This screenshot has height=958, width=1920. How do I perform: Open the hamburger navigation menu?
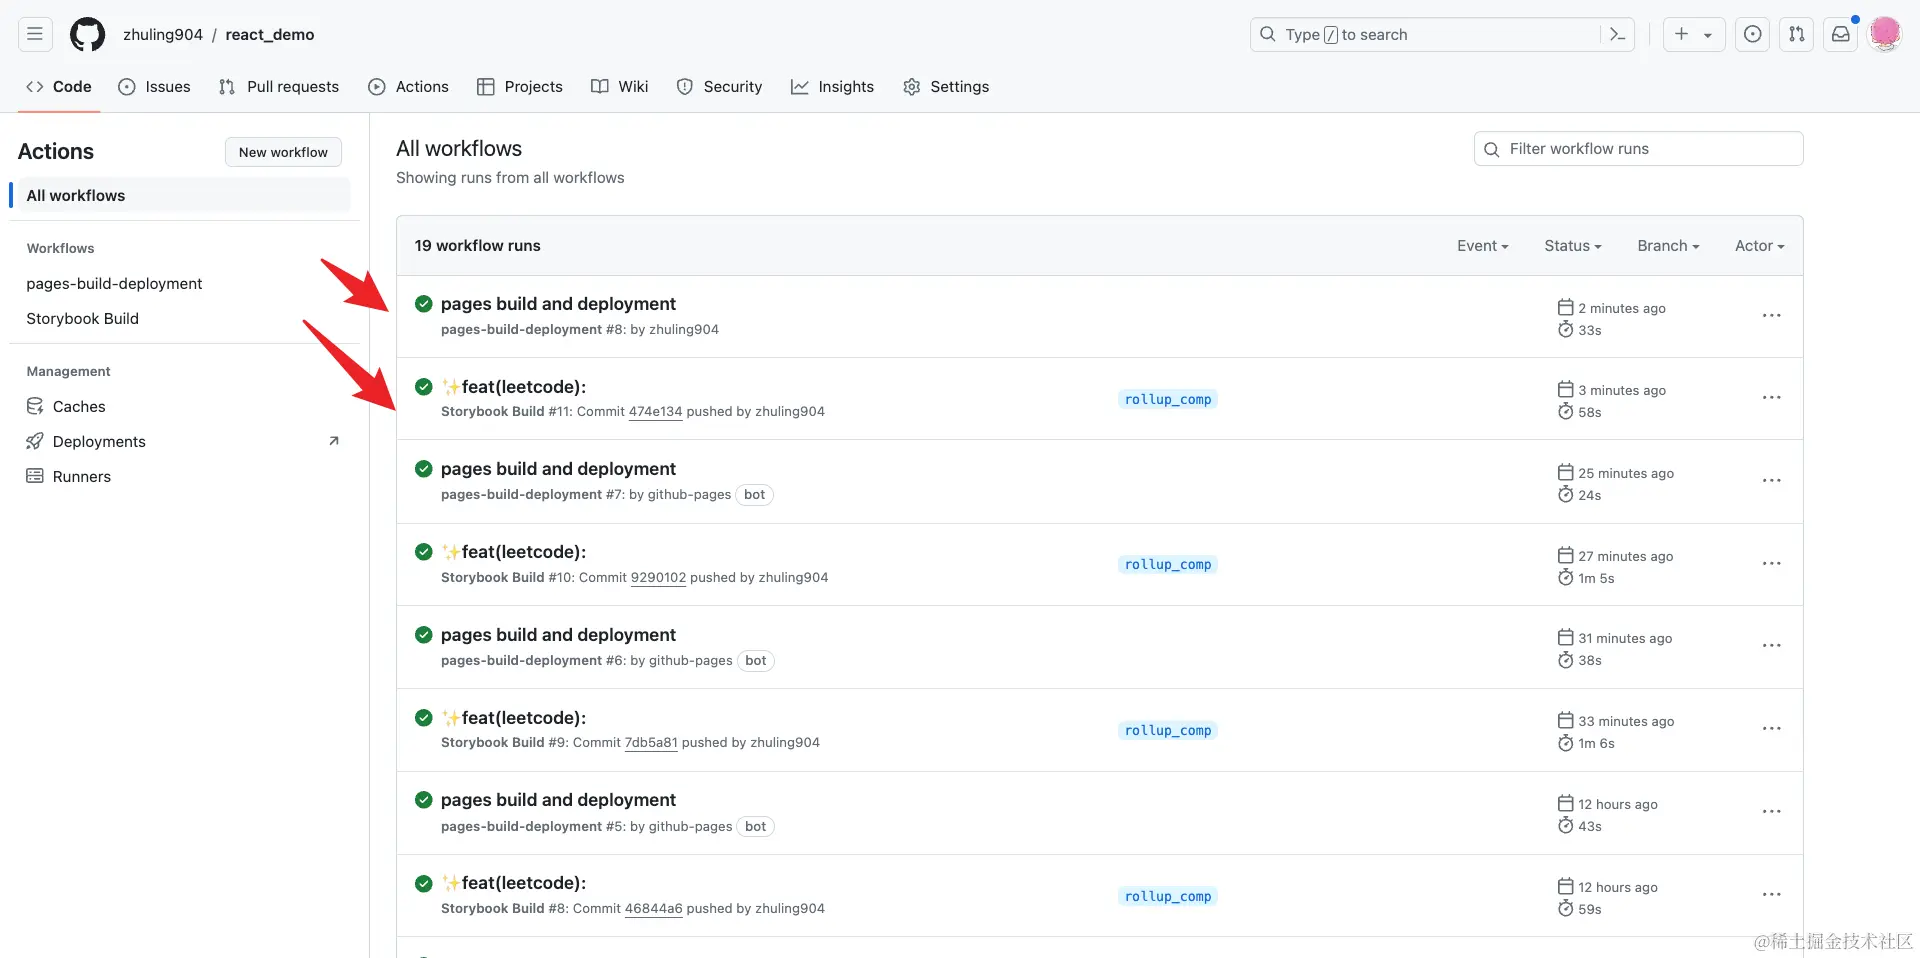[x=35, y=35]
